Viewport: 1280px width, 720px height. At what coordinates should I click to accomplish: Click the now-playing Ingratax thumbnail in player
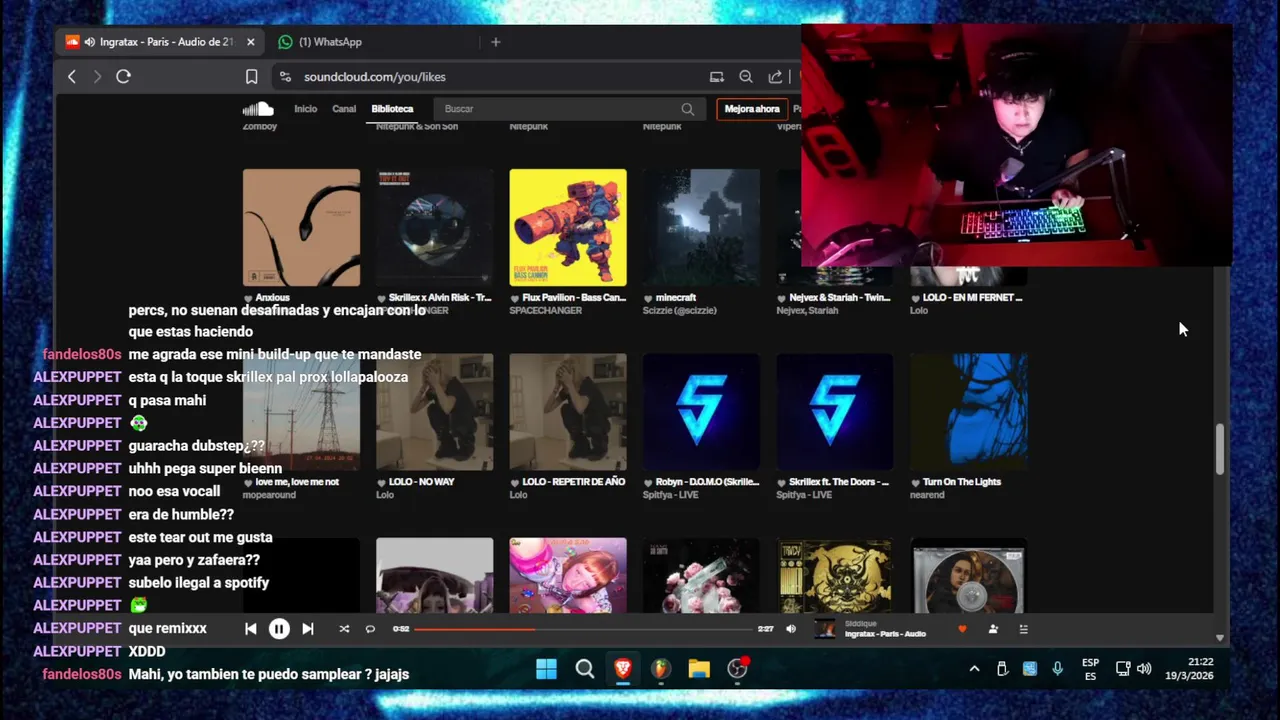(825, 629)
